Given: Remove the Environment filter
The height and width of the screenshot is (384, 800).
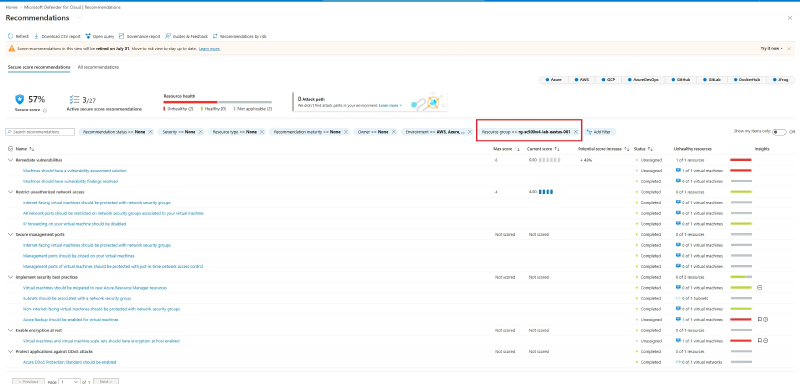Looking at the screenshot, I should pos(469,132).
